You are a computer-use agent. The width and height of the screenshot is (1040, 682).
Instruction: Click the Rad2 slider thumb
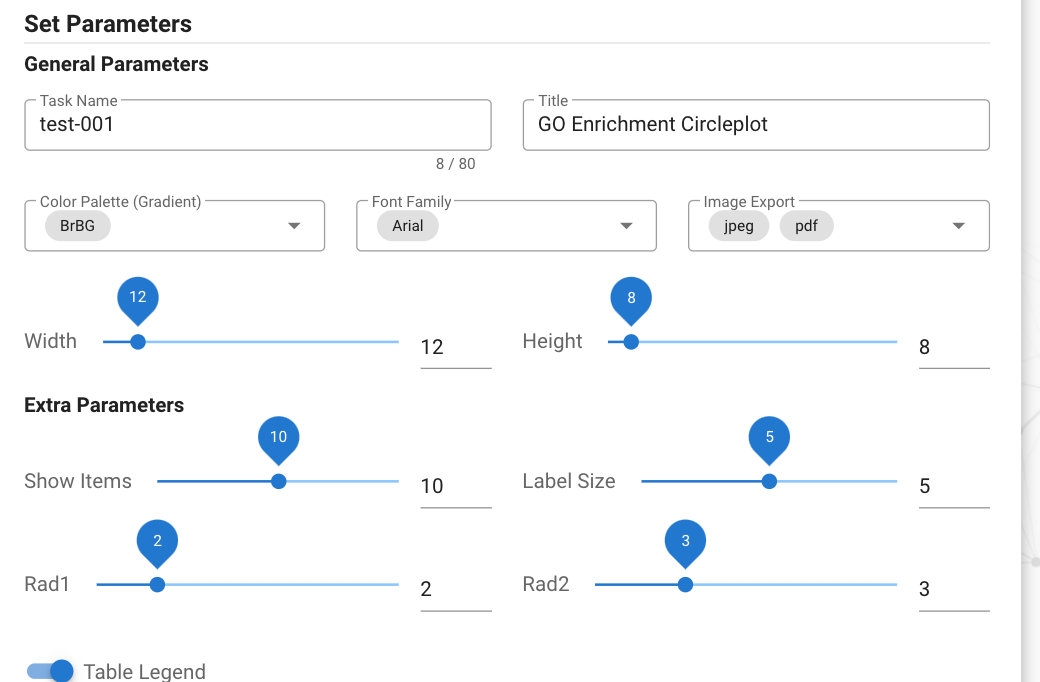click(685, 585)
